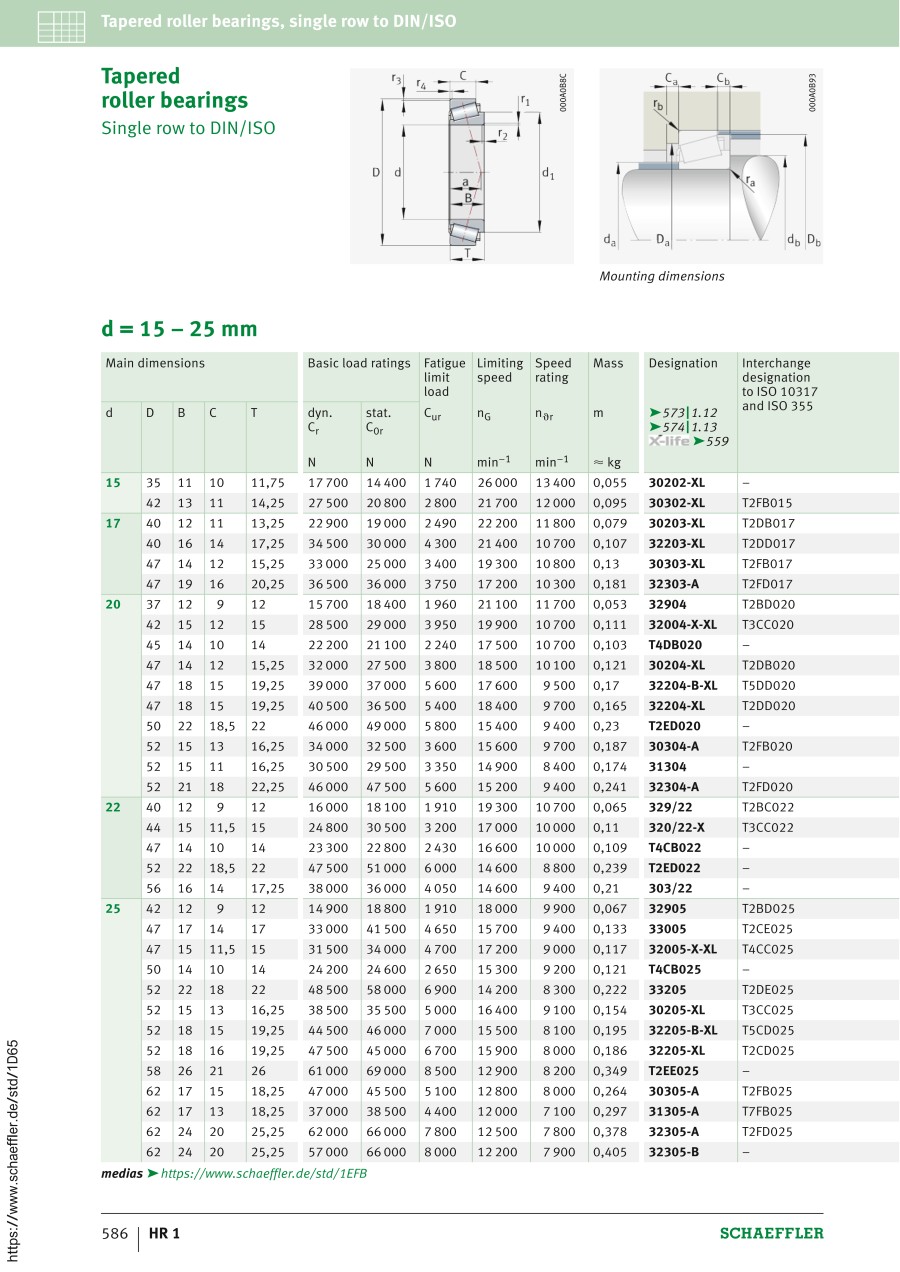
Task: Select designation 30205-XL
Action: [x=677, y=1011]
